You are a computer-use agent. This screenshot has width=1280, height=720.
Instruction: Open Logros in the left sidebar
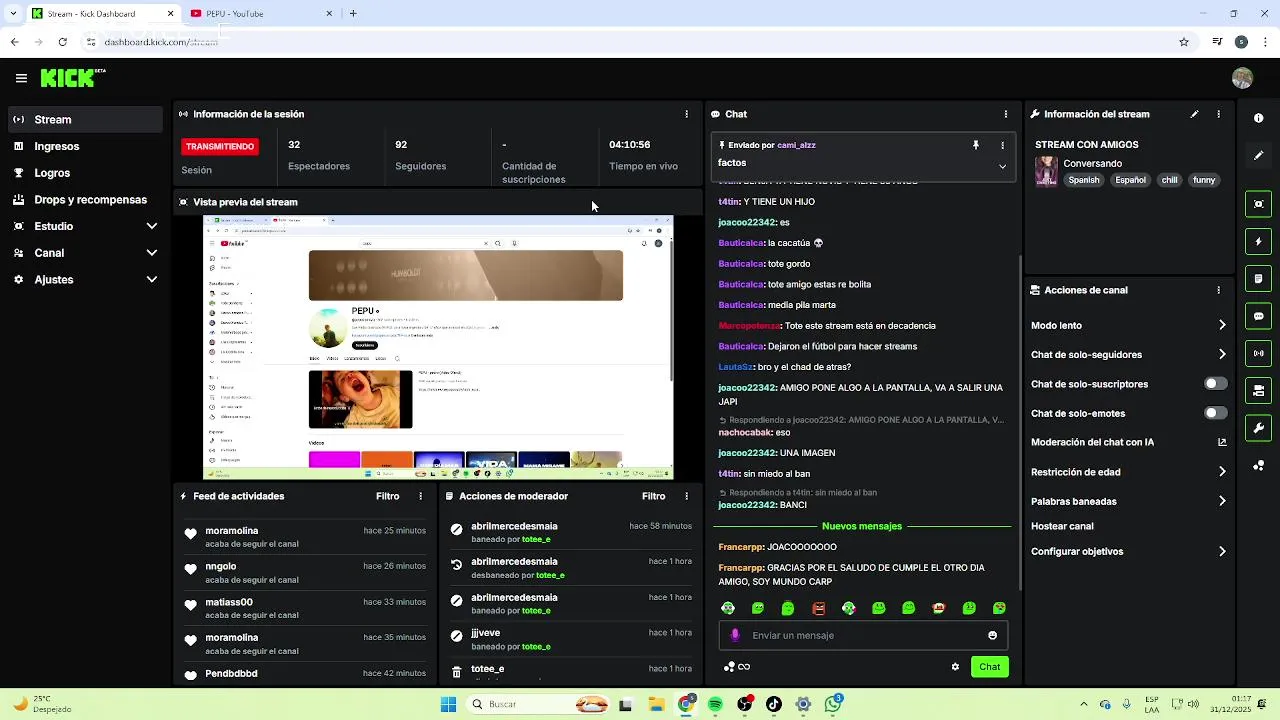[x=85, y=173]
